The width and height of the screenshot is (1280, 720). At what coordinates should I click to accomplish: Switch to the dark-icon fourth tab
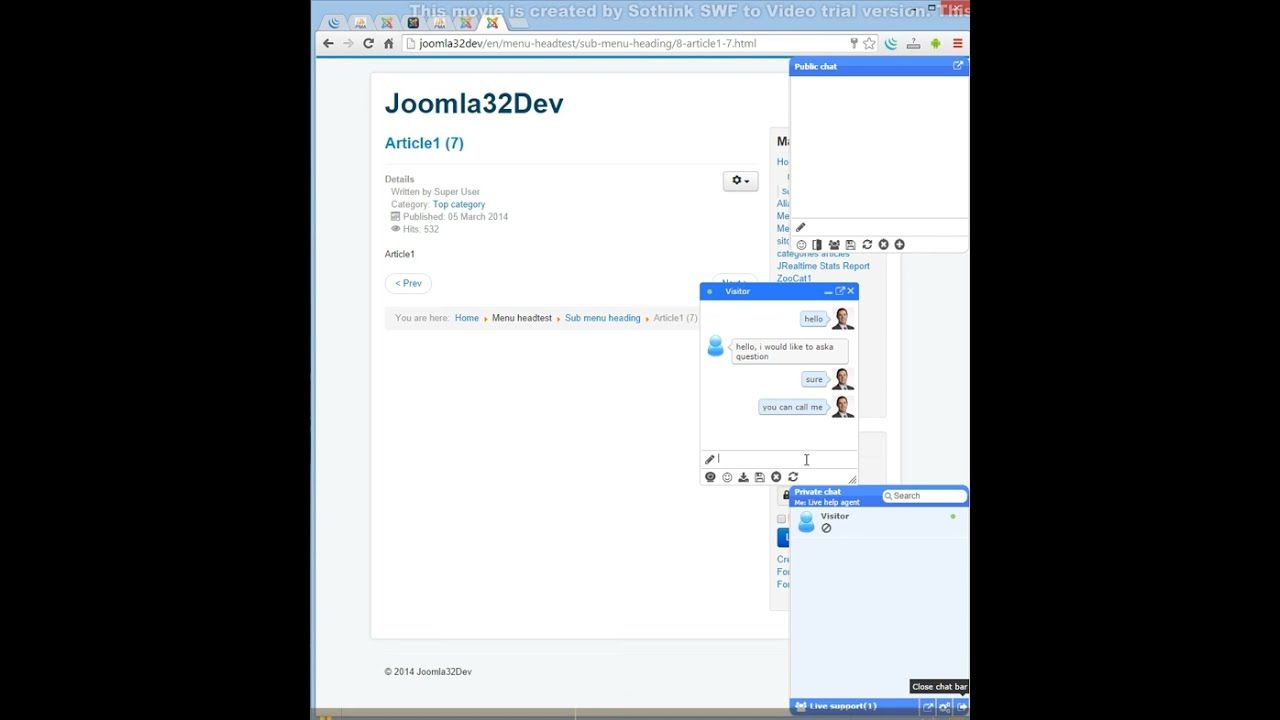413,22
